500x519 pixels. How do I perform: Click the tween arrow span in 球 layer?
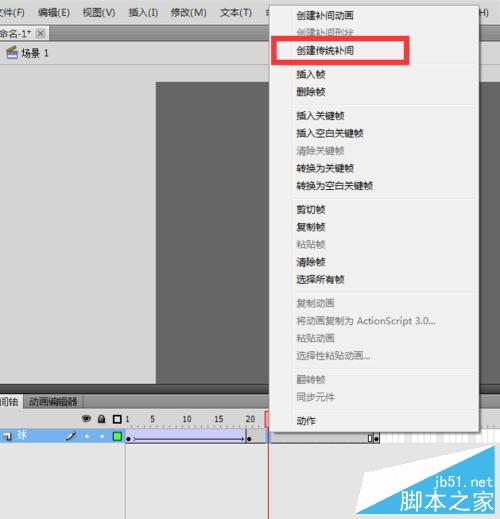coord(189,439)
